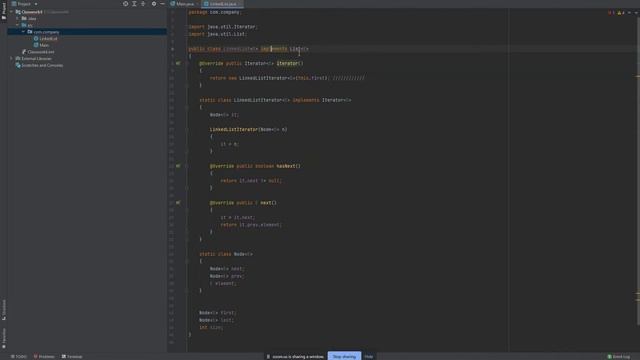Expand the .idea folder
The image size is (640, 360).
click(x=17, y=18)
